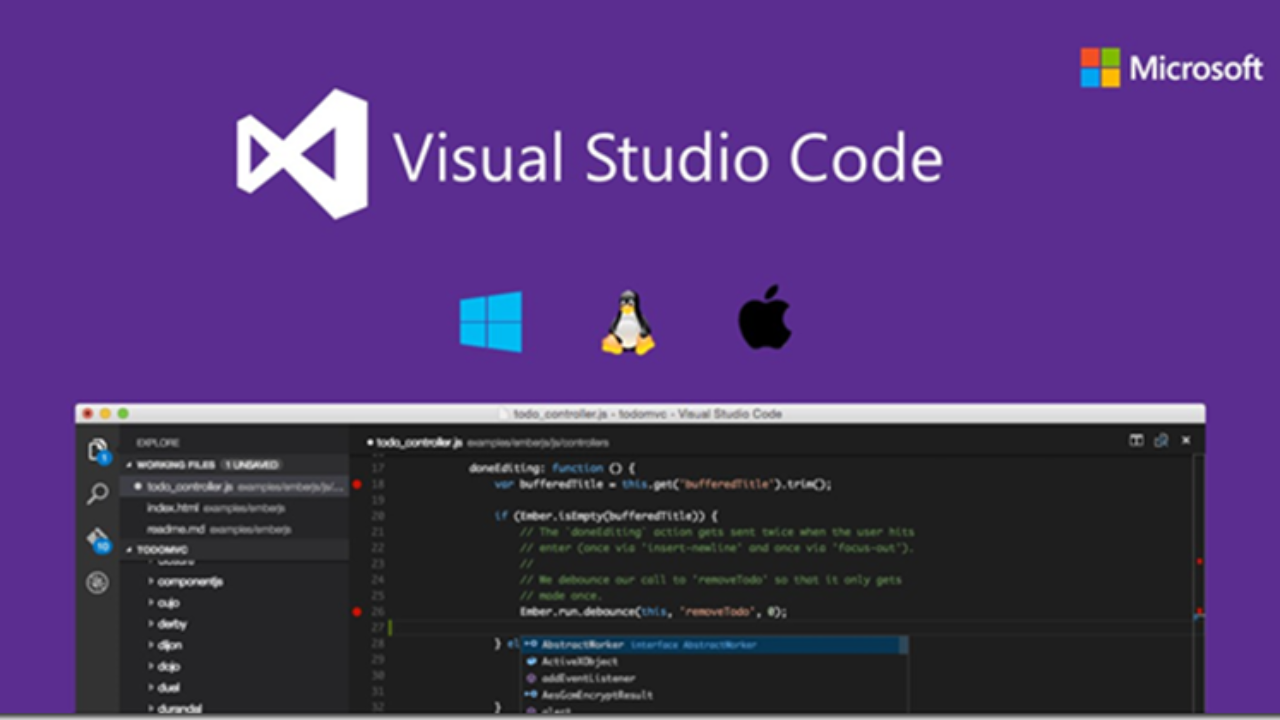1280x720 pixels.
Task: Open the Debug view in the activity bar
Action: coord(97,582)
